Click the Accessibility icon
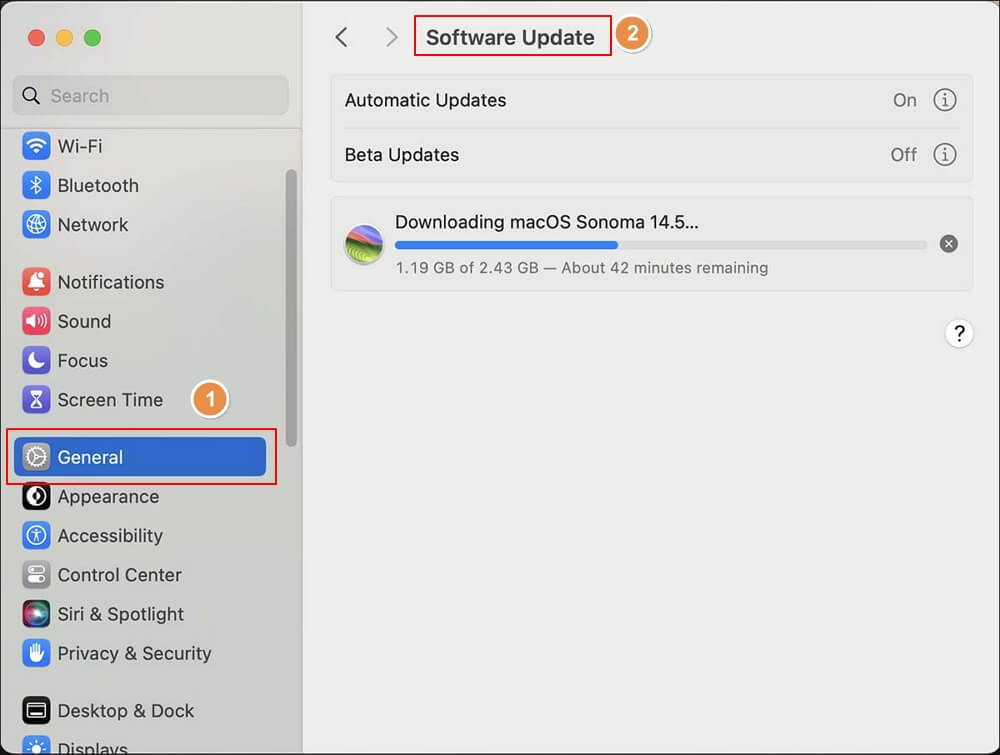The height and width of the screenshot is (755, 1000). (x=36, y=536)
